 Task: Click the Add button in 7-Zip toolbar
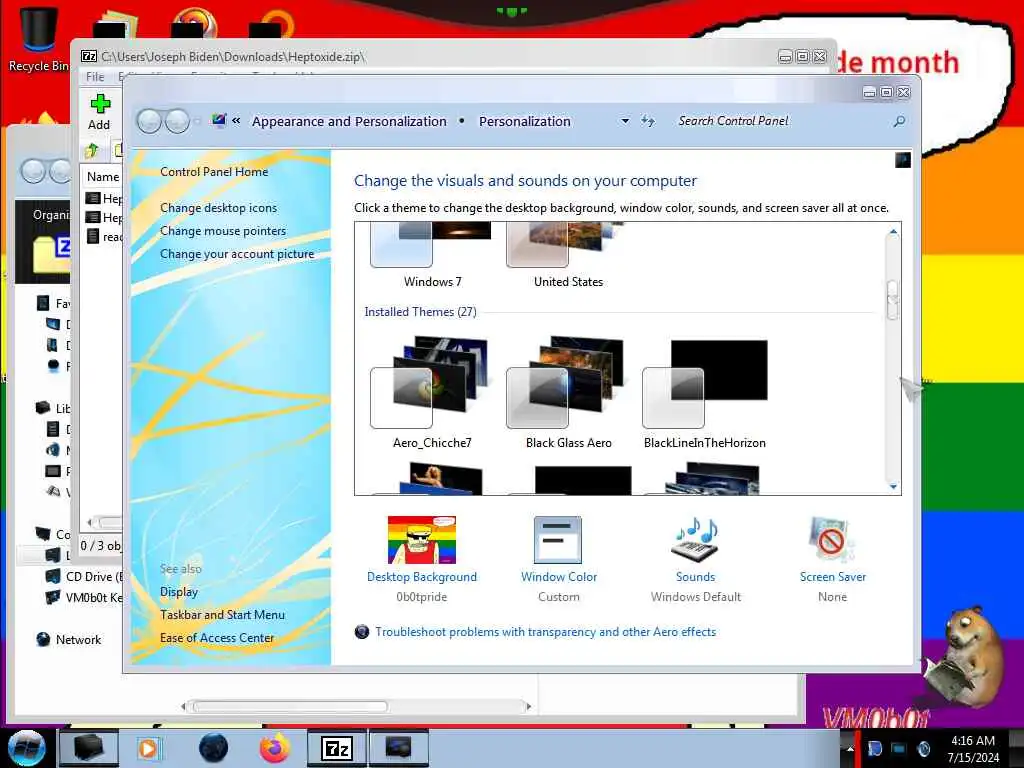pos(99,112)
